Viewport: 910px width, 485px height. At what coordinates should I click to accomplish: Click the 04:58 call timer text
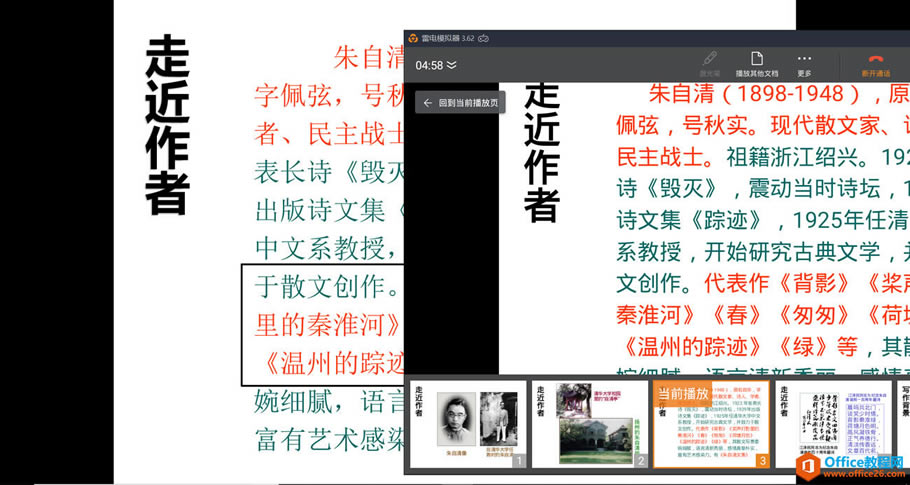[429, 65]
